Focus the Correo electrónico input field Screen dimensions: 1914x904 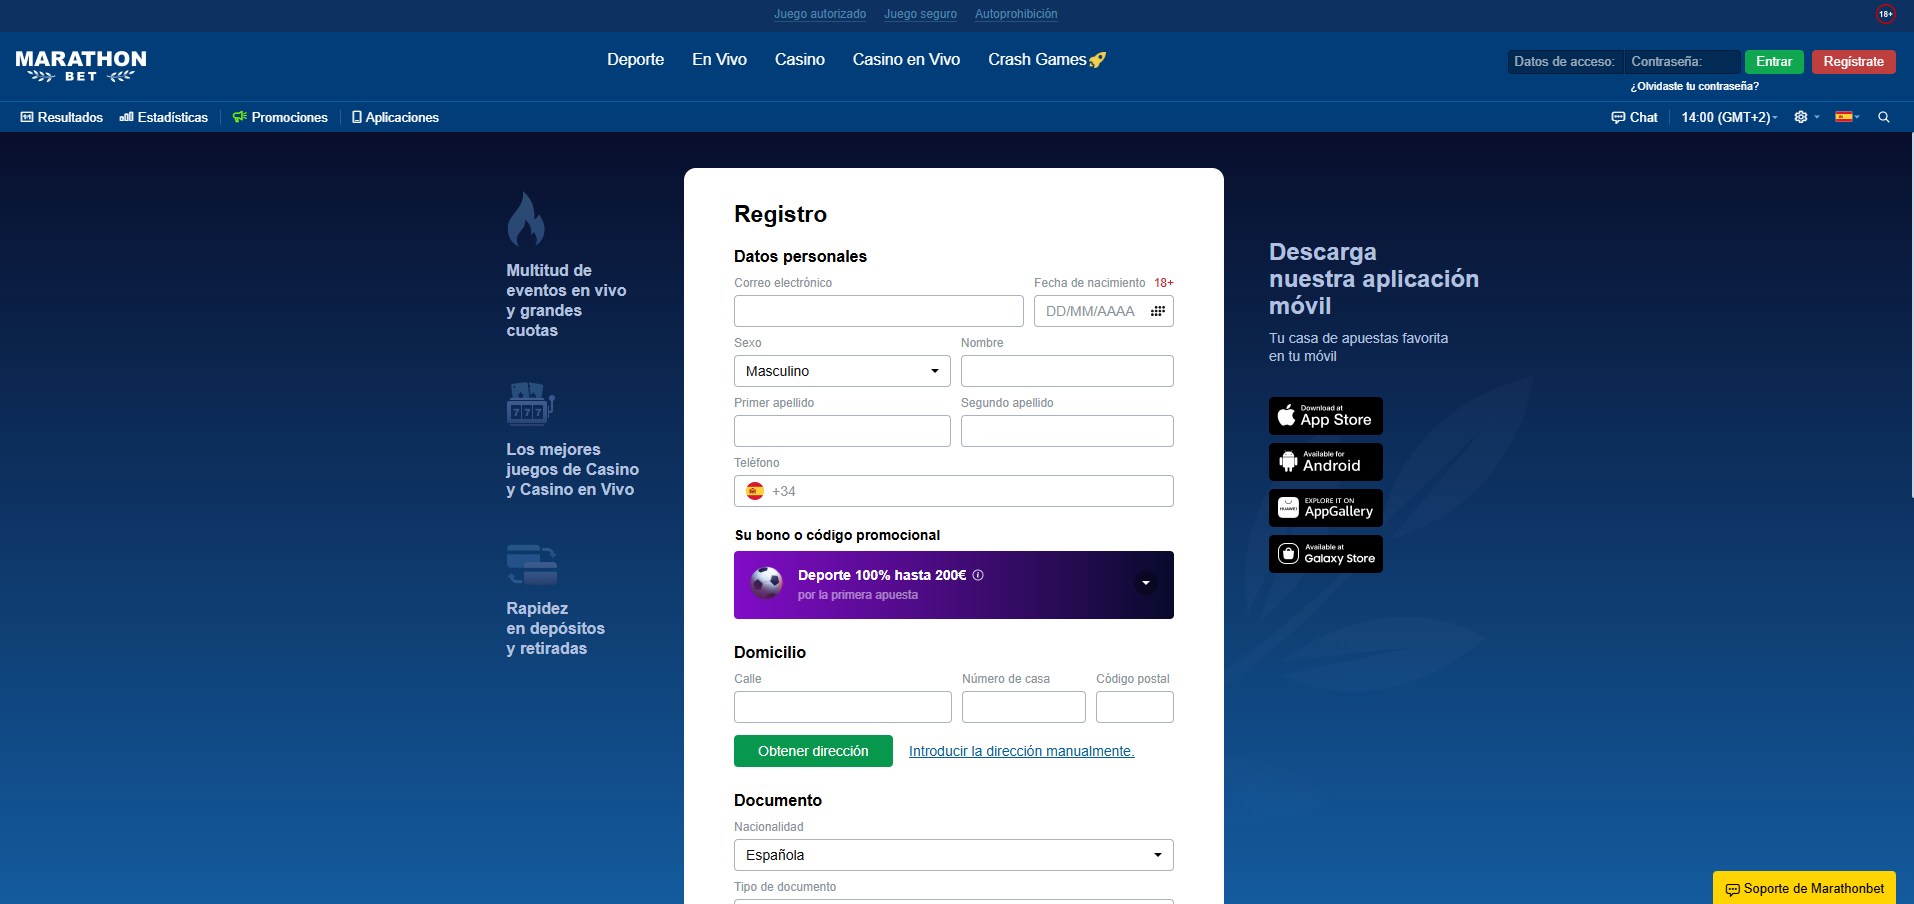pos(878,311)
